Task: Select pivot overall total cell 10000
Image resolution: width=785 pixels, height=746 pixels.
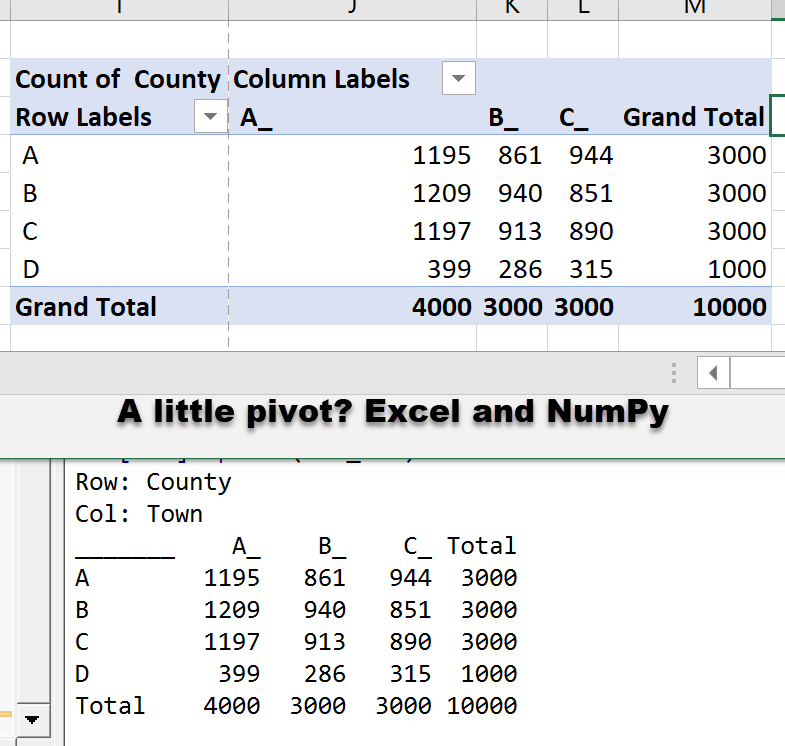Action: coord(695,306)
